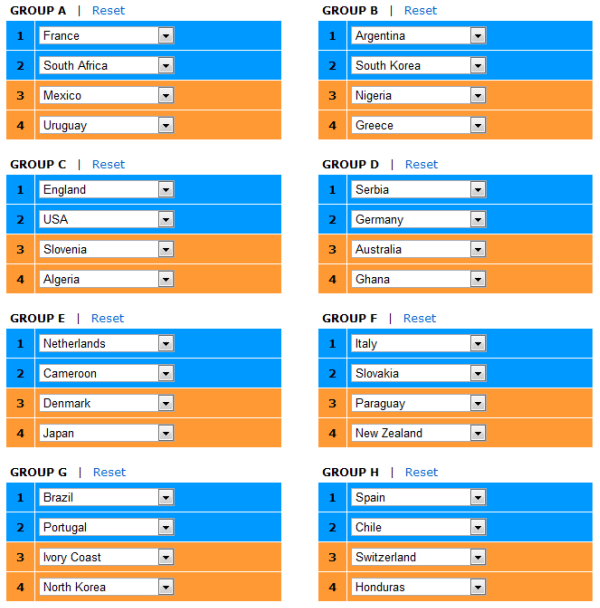The height and width of the screenshot is (608, 600).
Task: Expand the Spain dropdown in Group H
Action: click(x=478, y=497)
